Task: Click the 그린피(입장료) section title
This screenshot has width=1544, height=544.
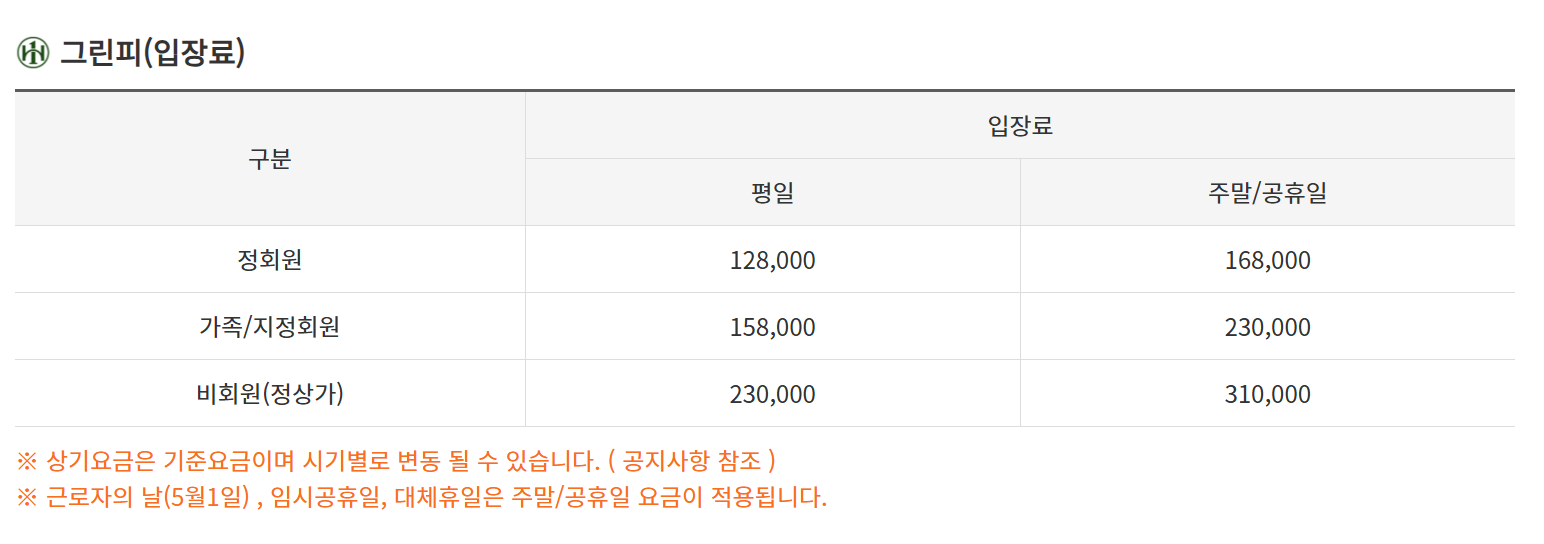Action: 152,53
